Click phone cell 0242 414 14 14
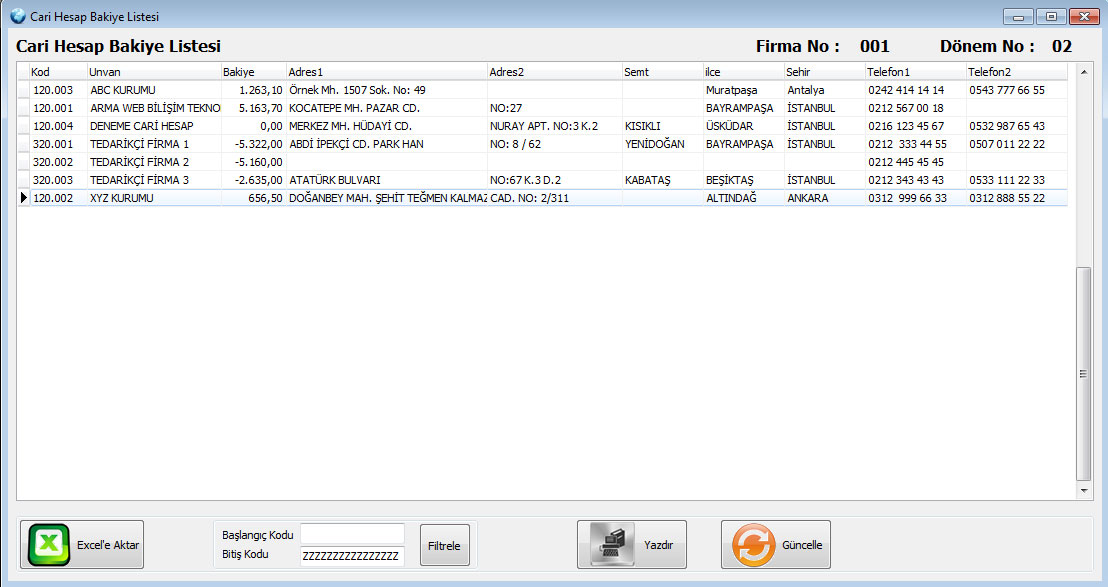Screen dimensions: 1108x587 tap(916, 90)
